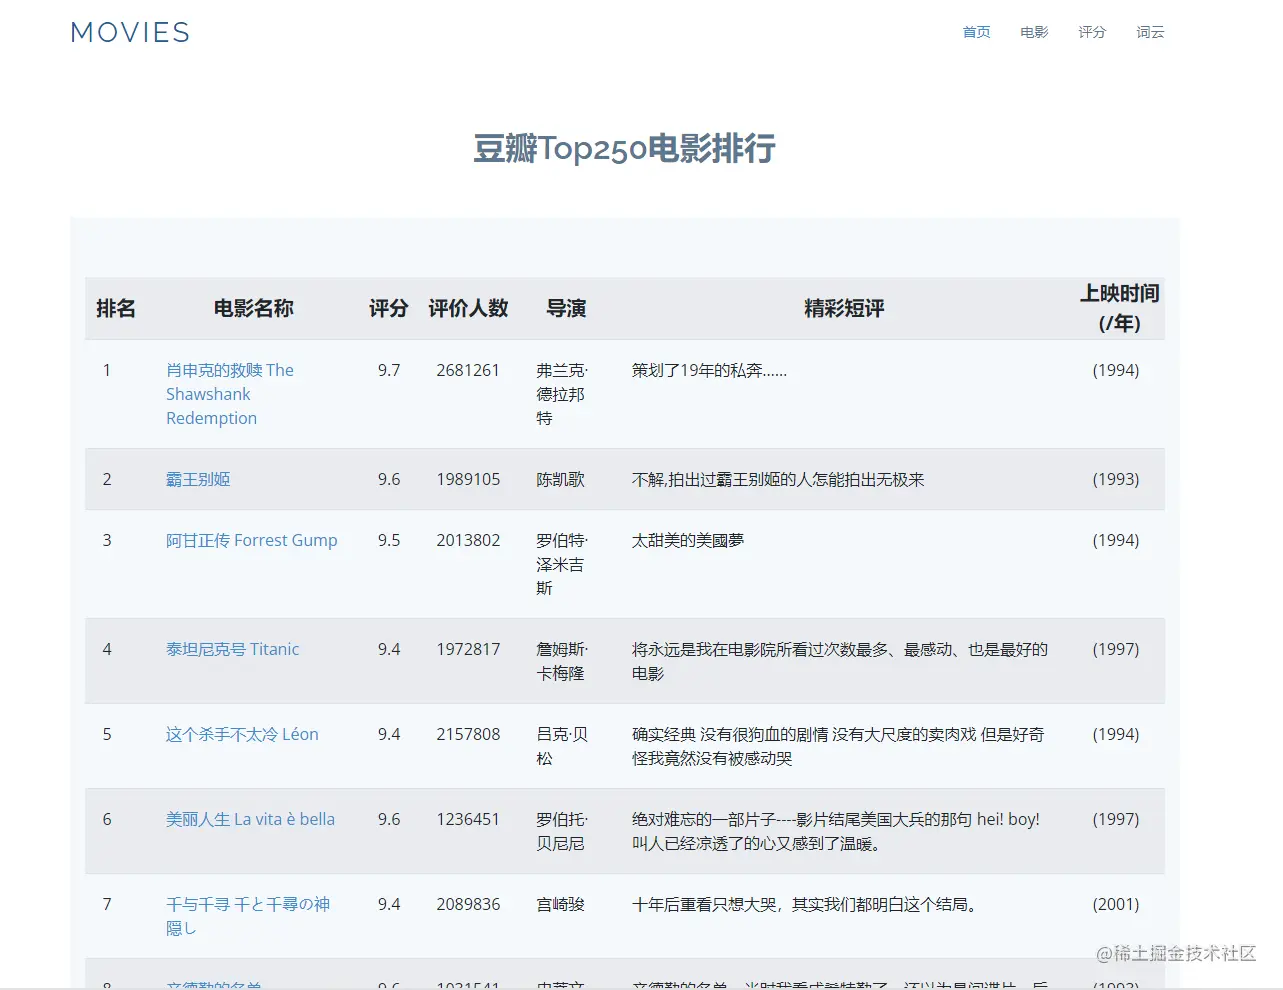The image size is (1283, 990).
Task: Select the rating count 2157808
Action: (468, 734)
